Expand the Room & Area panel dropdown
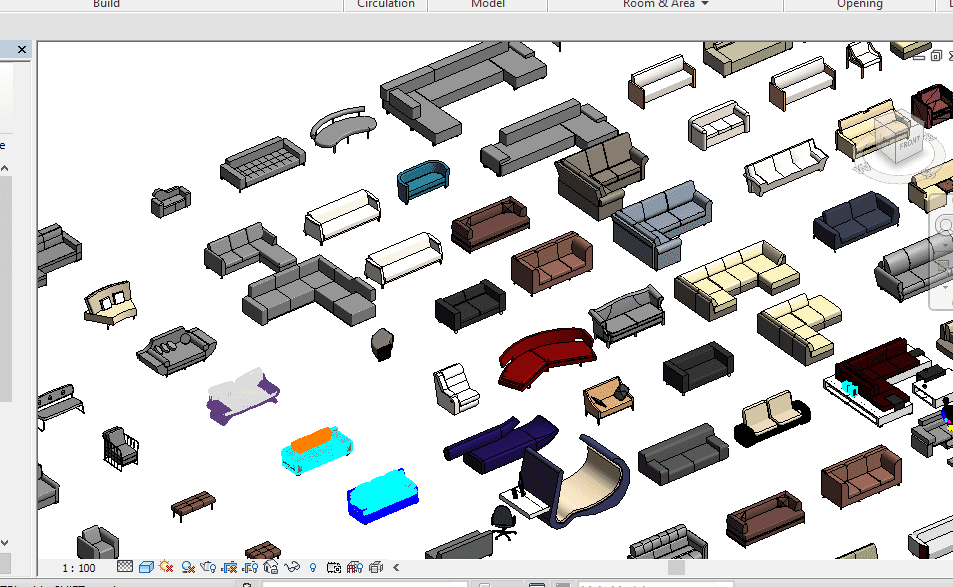Screen dimensions: 953x587 (705, 4)
